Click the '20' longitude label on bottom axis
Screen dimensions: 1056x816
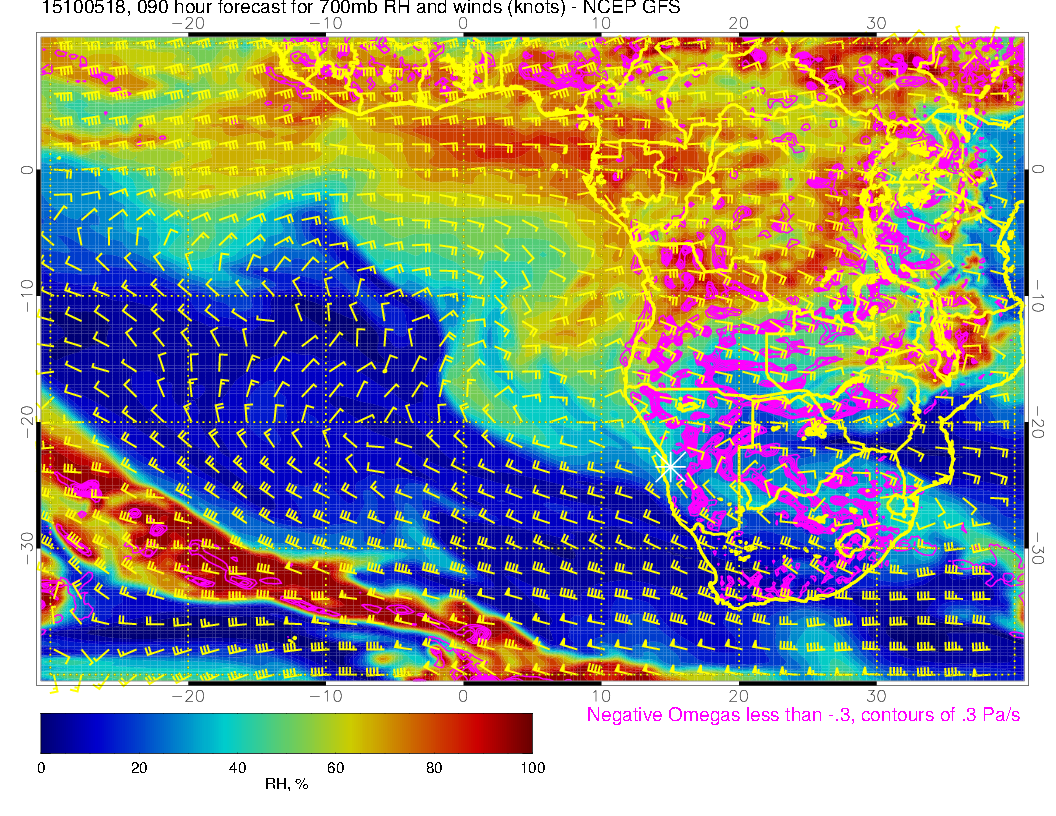click(739, 695)
